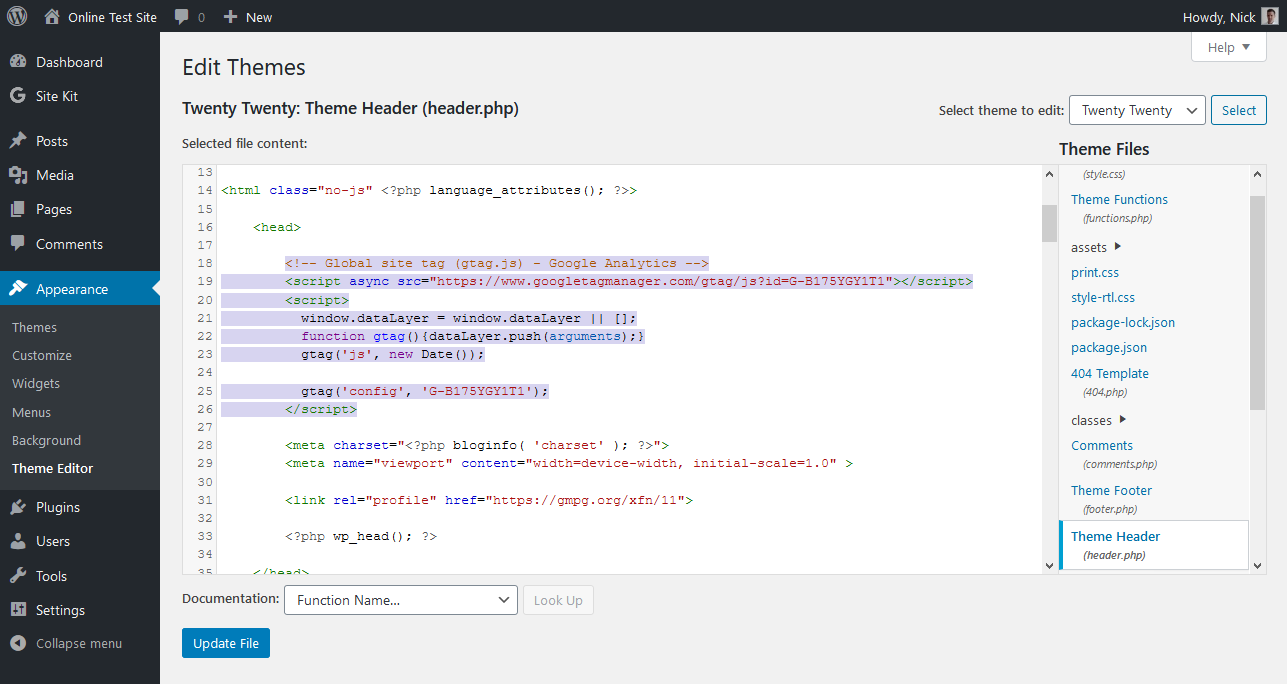Open the Twenty Twenty theme dropdown
This screenshot has width=1287, height=684.
click(x=1137, y=111)
